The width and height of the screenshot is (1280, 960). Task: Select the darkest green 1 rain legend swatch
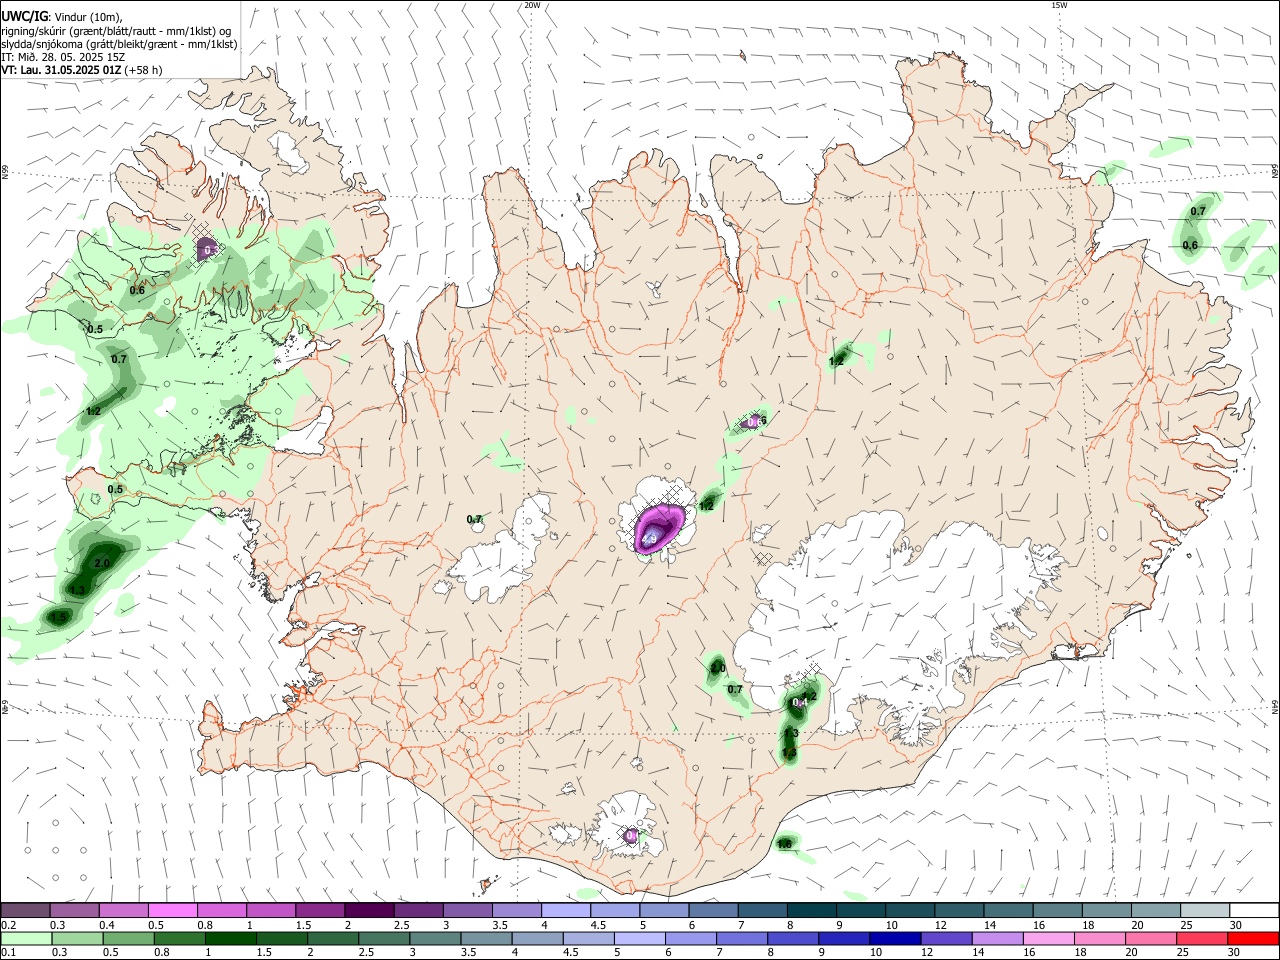(x=230, y=939)
